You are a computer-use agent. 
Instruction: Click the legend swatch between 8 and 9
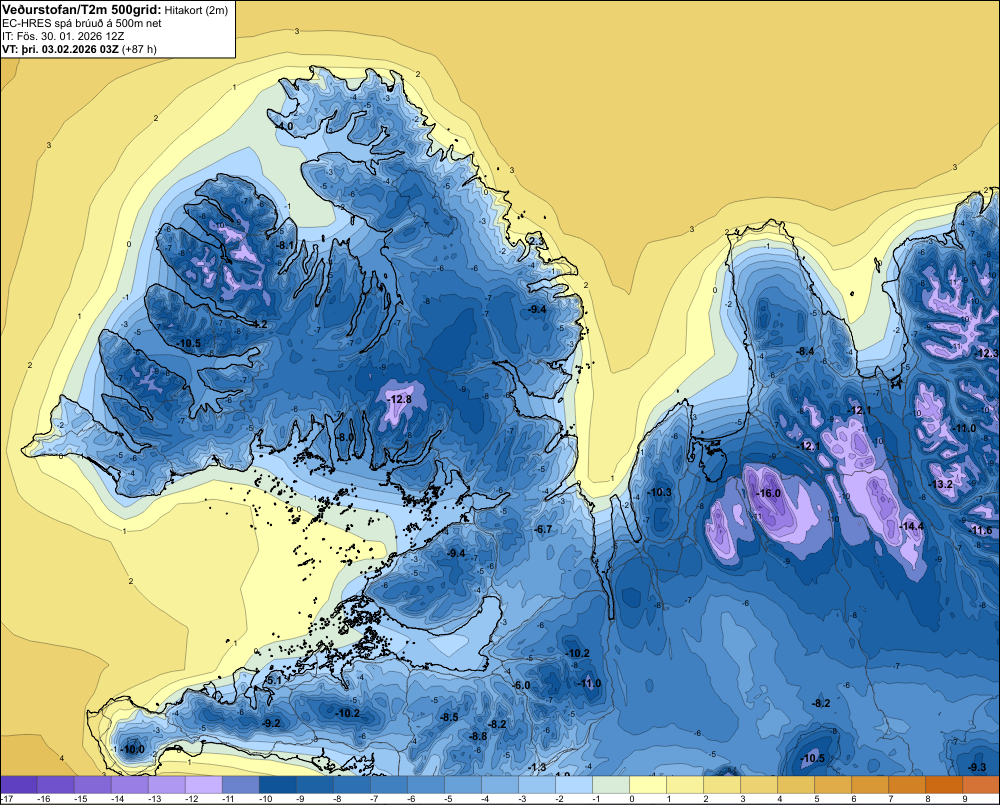click(944, 784)
